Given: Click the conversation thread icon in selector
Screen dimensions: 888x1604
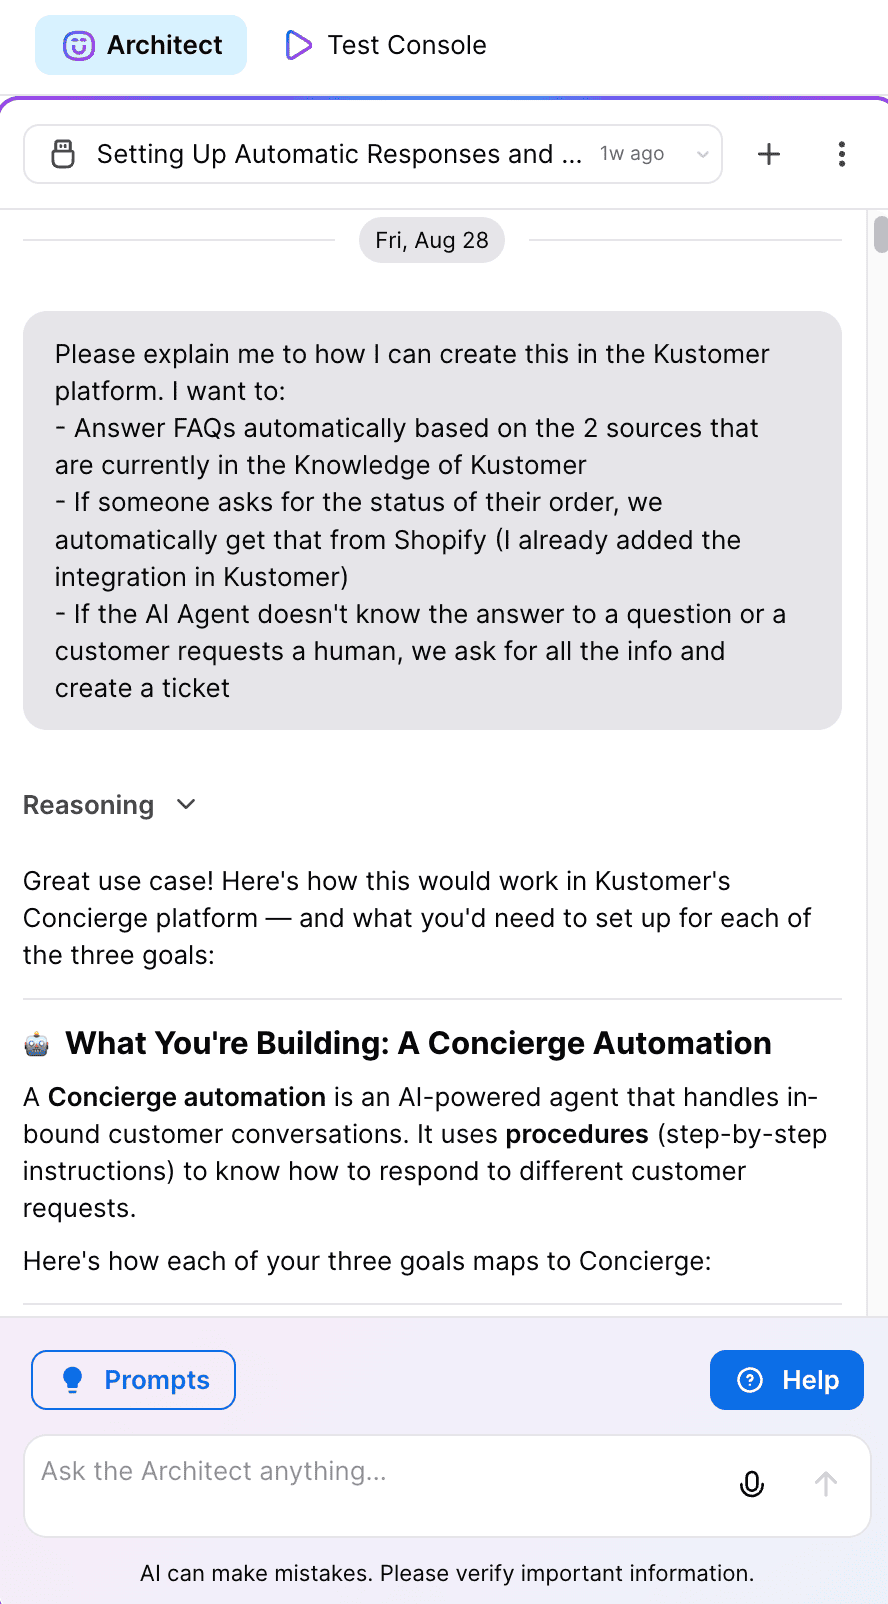Looking at the screenshot, I should point(63,154).
